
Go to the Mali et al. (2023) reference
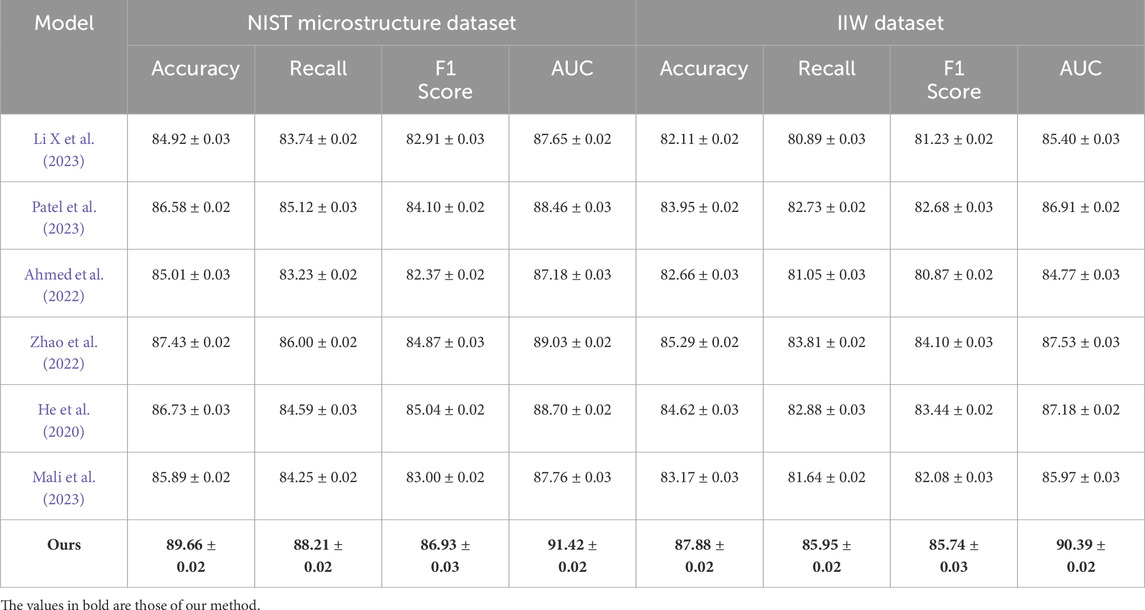tap(63, 486)
